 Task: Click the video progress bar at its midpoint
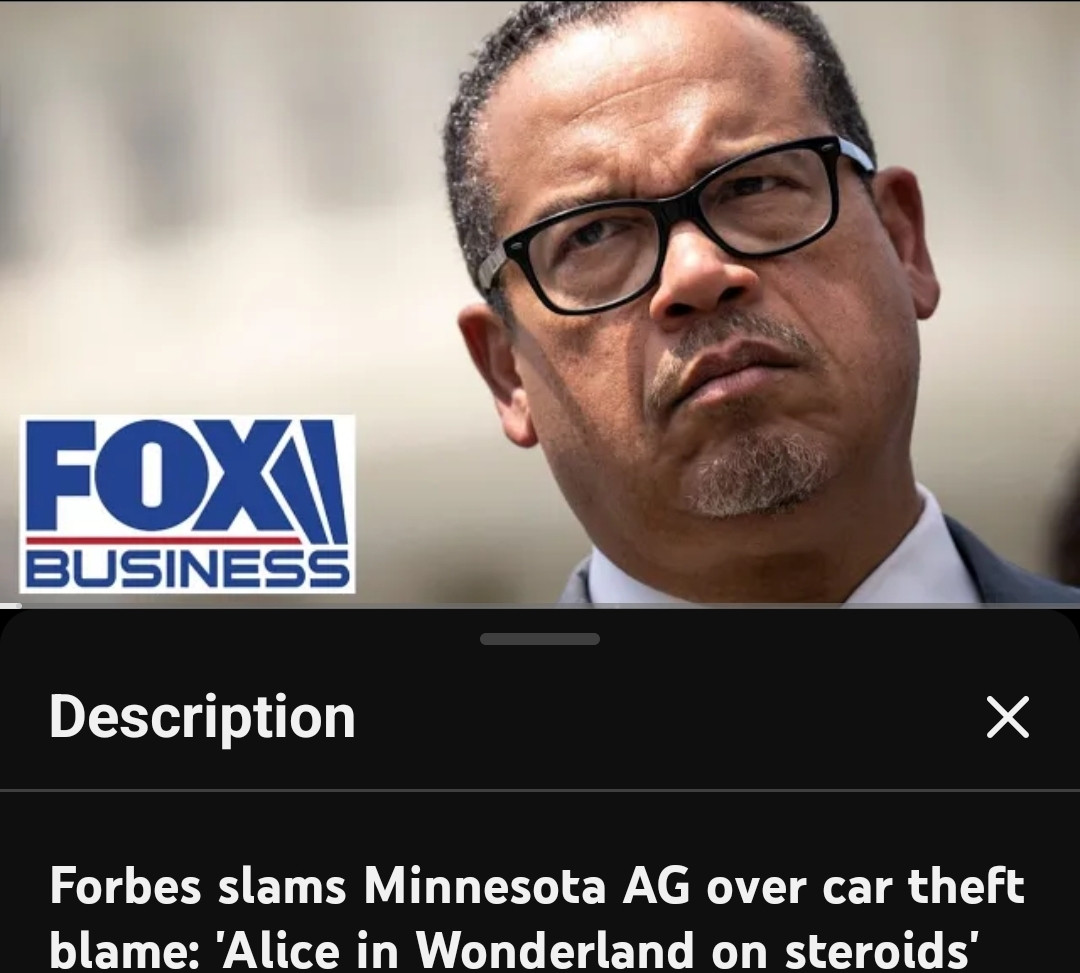pyautogui.click(x=540, y=605)
